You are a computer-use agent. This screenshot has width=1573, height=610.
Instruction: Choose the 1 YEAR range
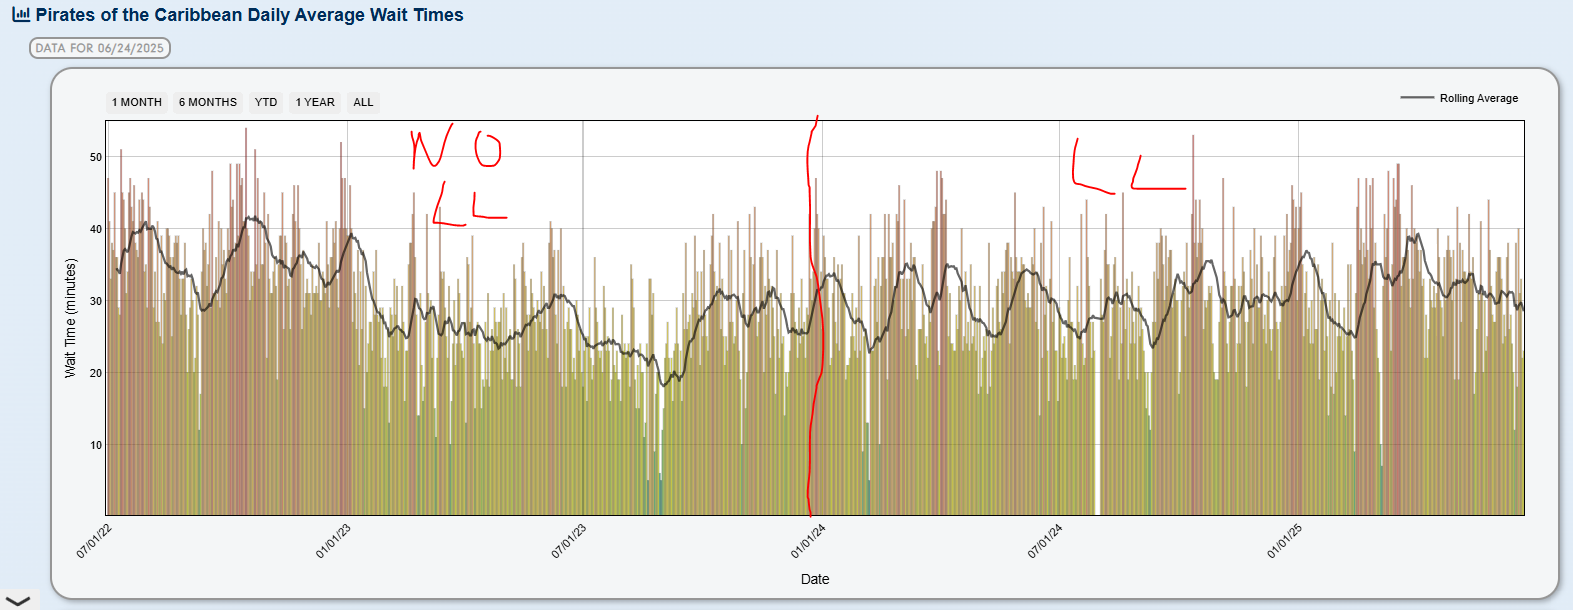(x=315, y=102)
